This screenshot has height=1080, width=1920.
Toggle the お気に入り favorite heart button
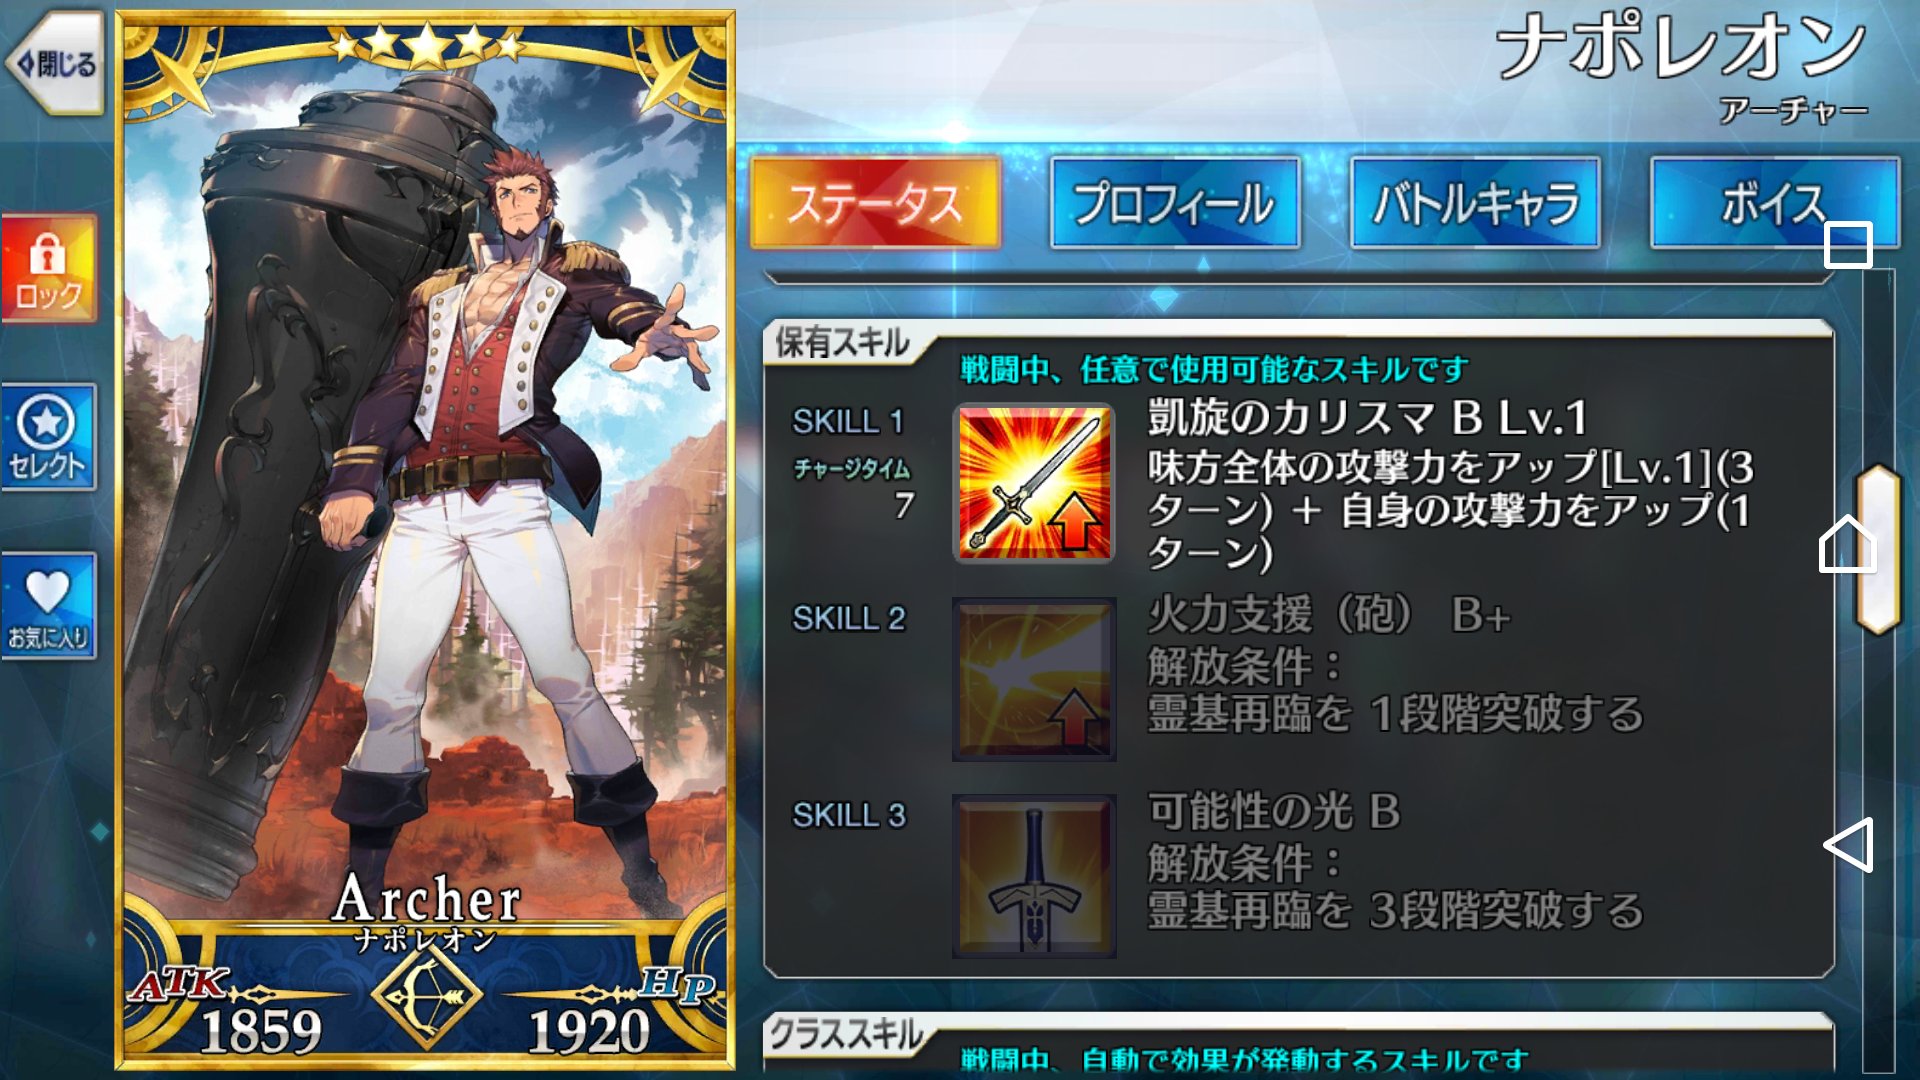point(49,607)
